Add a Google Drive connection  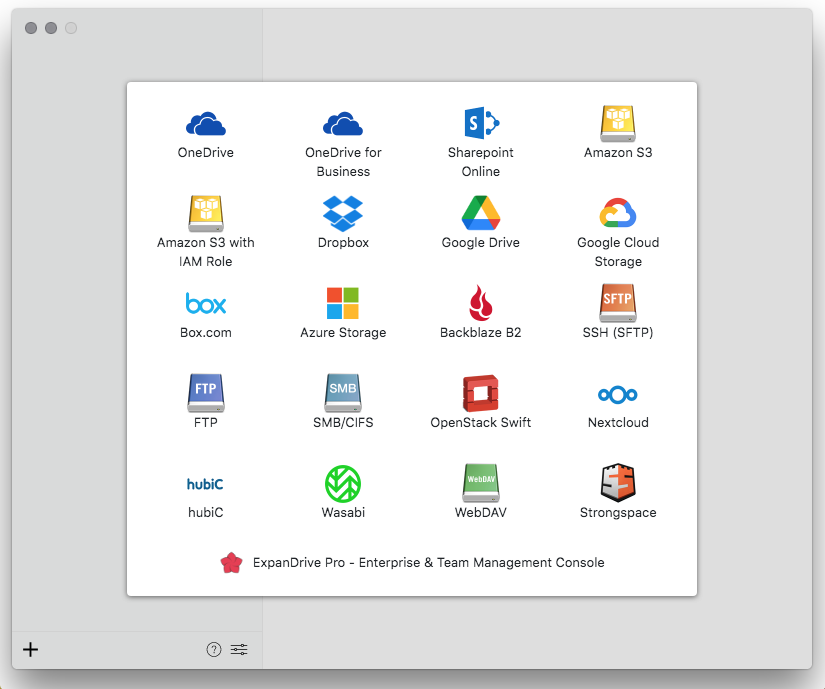point(481,214)
